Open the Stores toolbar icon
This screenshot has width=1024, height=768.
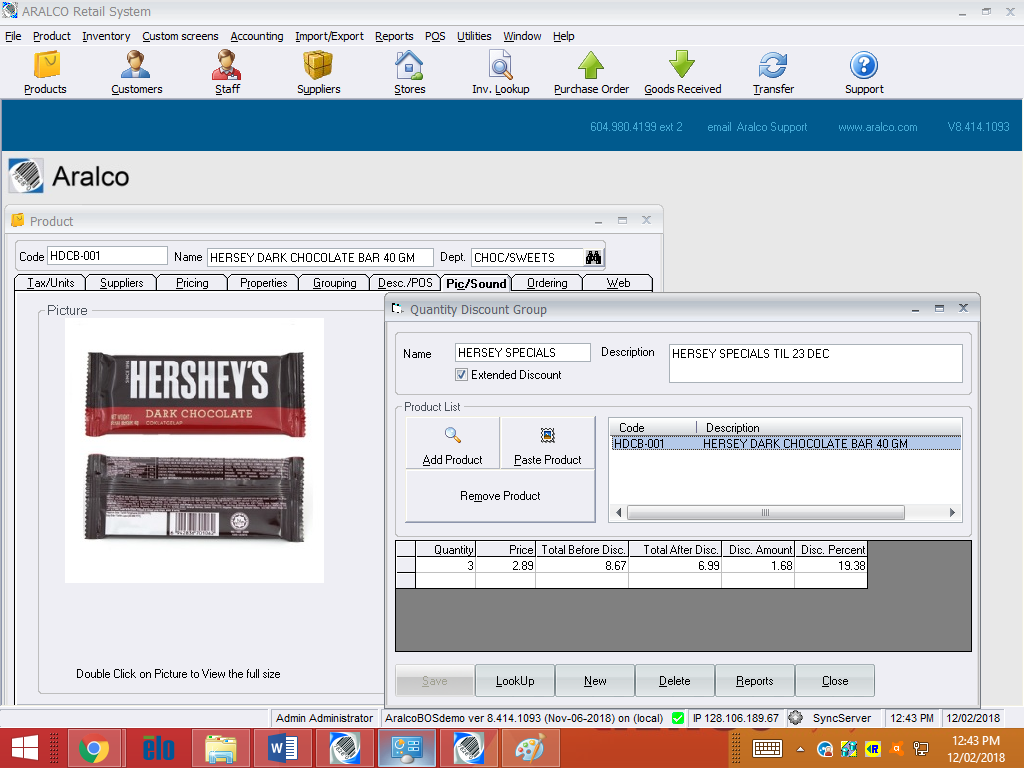409,72
